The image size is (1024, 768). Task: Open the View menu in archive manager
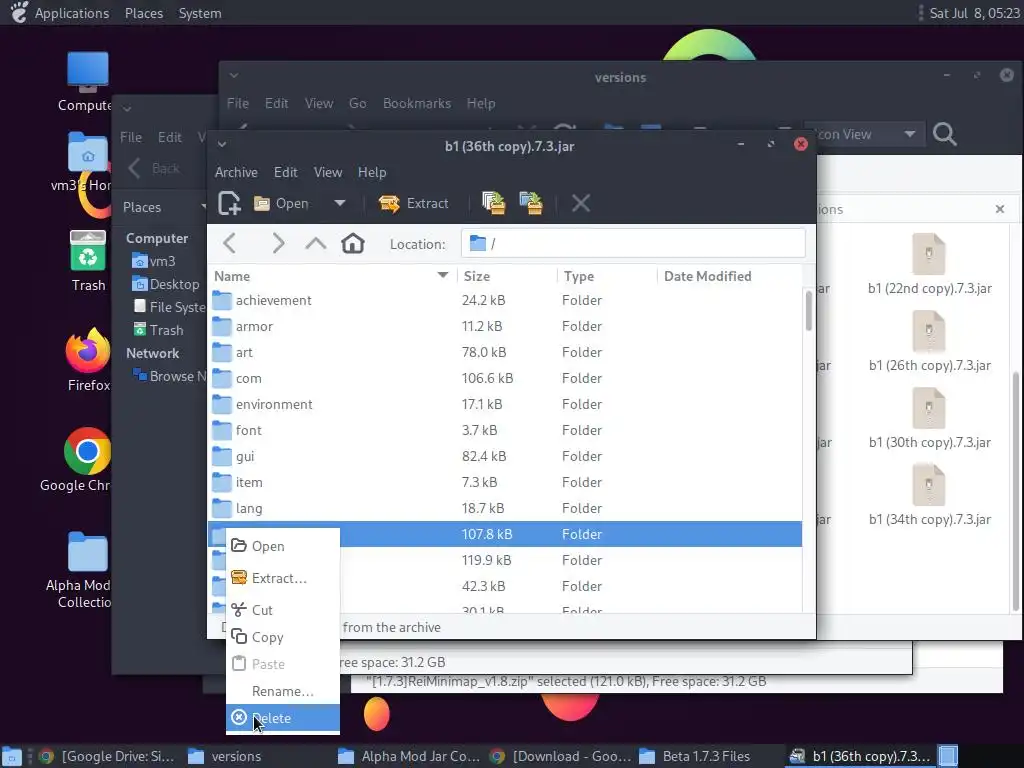328,172
